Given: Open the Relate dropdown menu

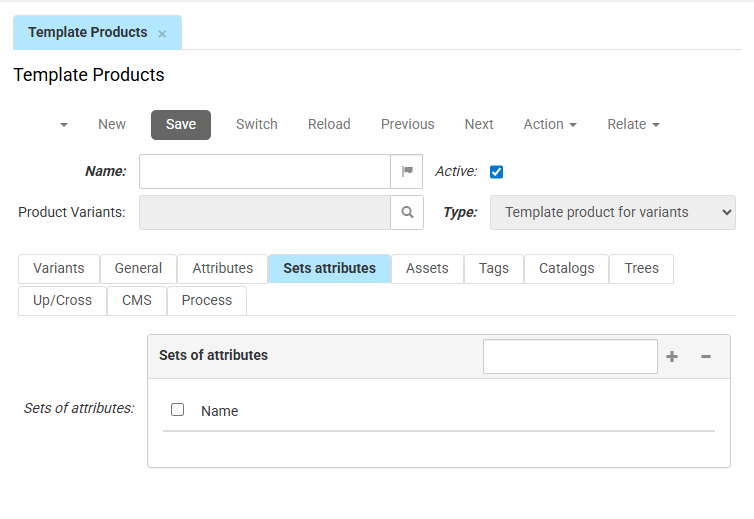Looking at the screenshot, I should tap(633, 125).
